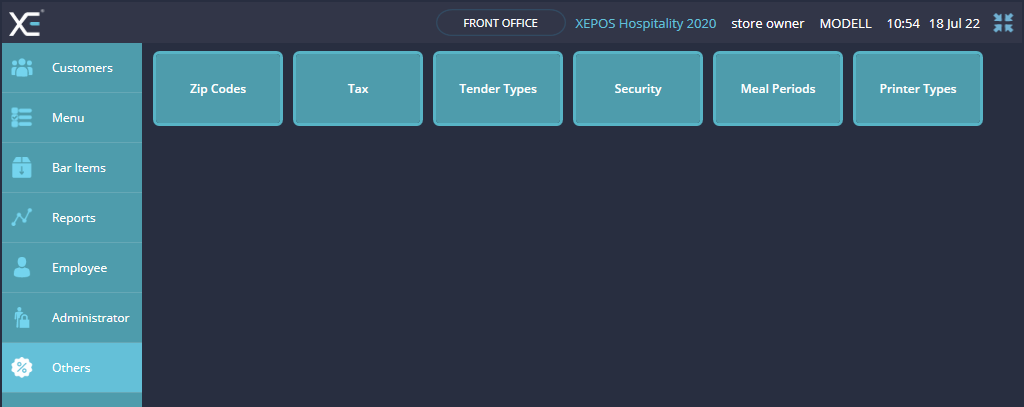This screenshot has height=407, width=1024.
Task: Open the Zip Codes settings
Action: pyautogui.click(x=218, y=89)
